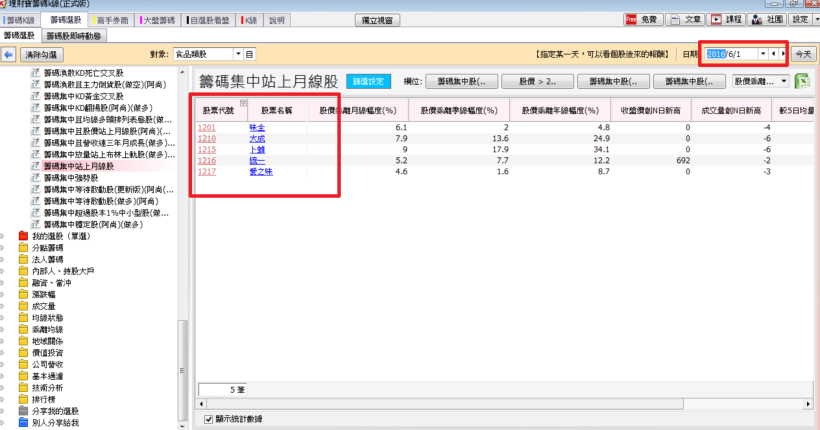Click the red folder icon 我的選股

point(23,236)
